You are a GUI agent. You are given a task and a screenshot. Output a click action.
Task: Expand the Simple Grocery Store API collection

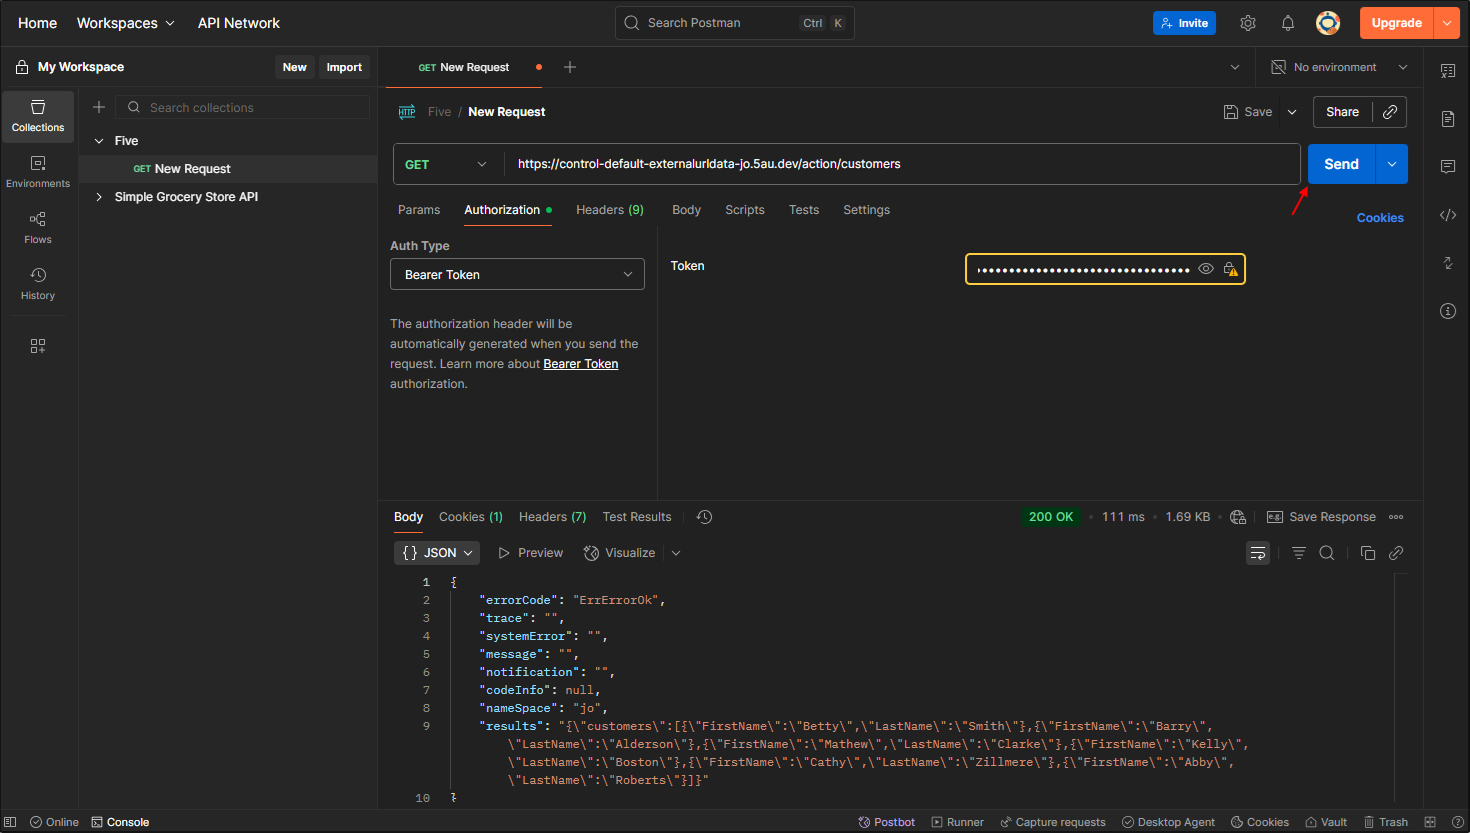click(99, 197)
